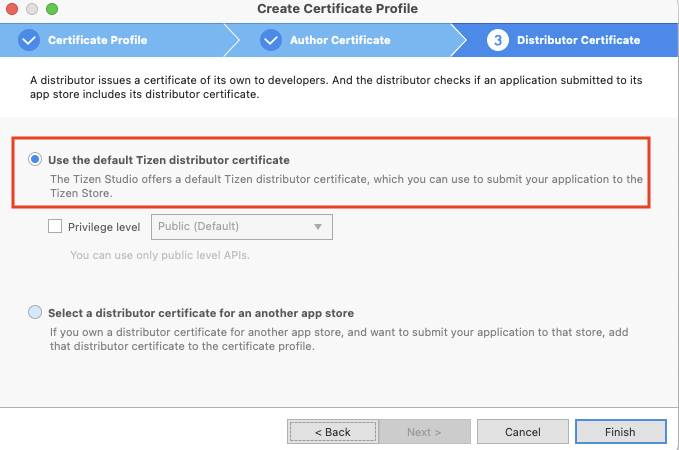This screenshot has width=679, height=450.
Task: Close the window with red button
Action: point(12,9)
